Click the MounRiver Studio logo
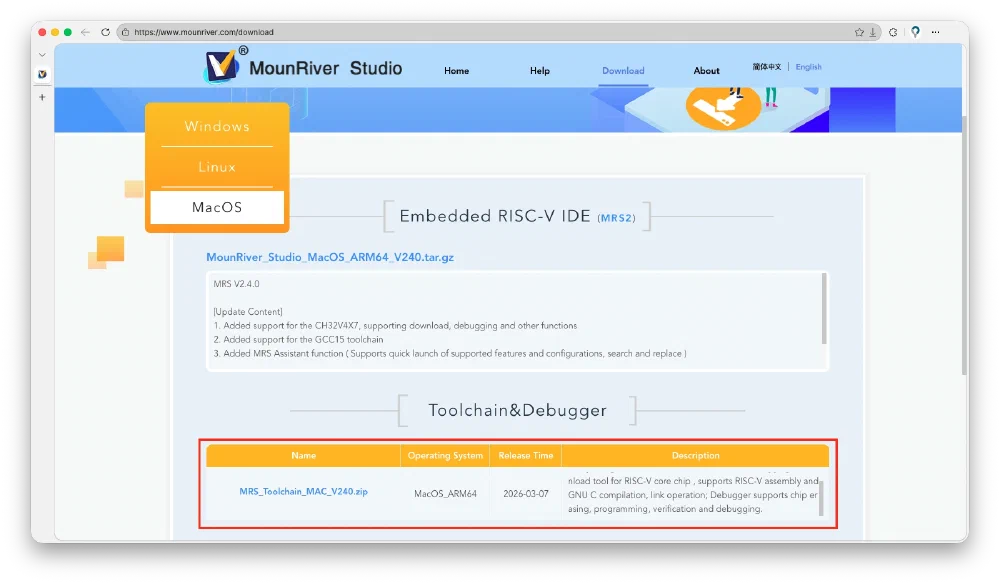The height and width of the screenshot is (584, 1000). pos(303,67)
